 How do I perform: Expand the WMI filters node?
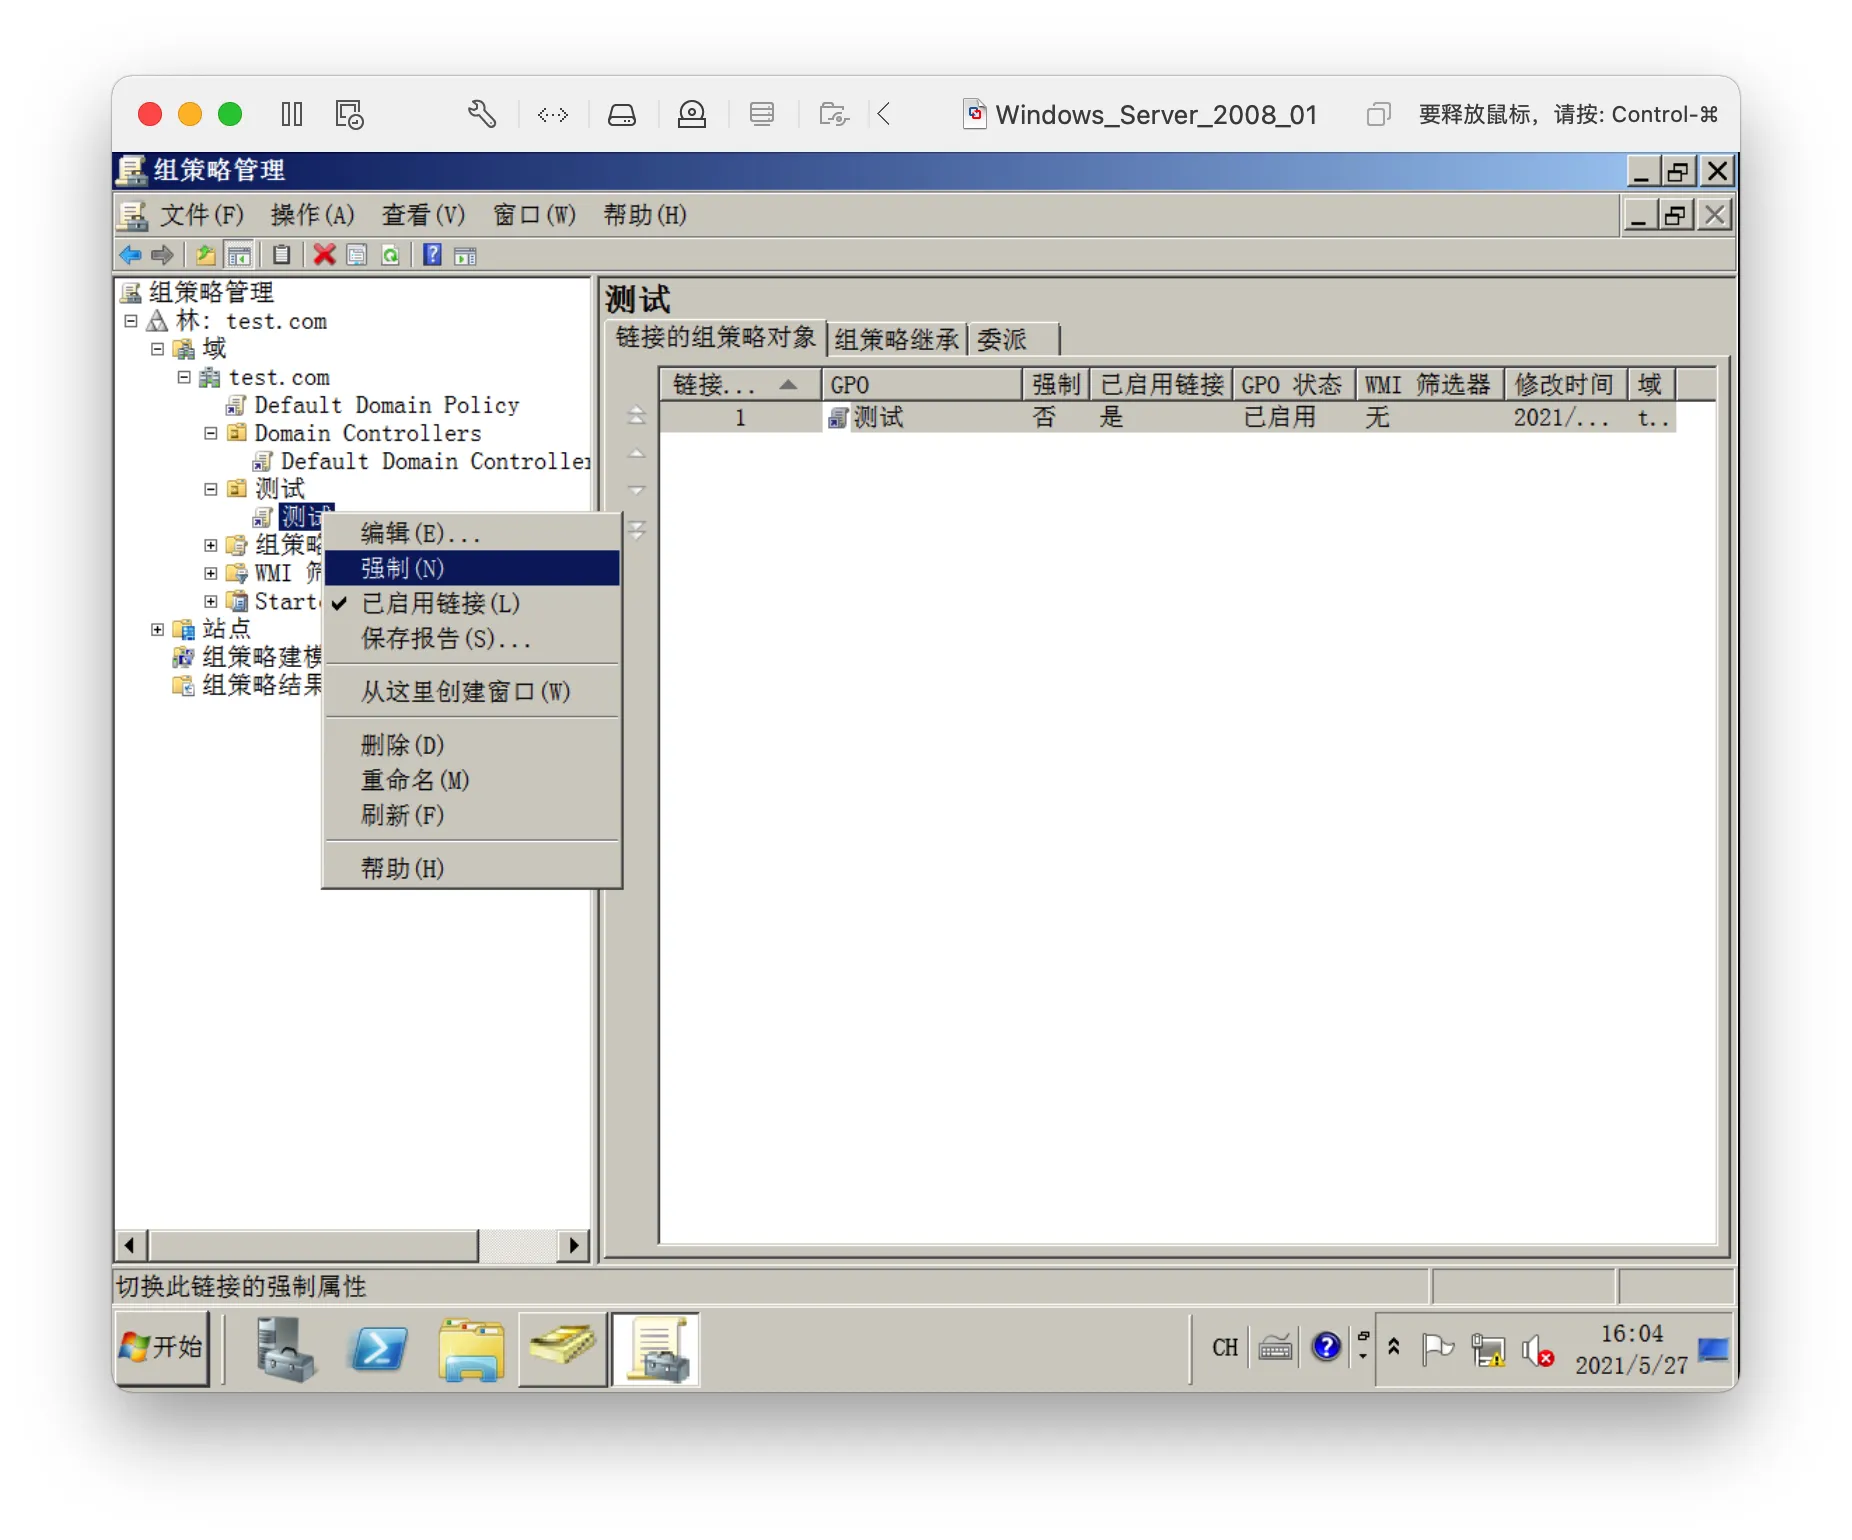click(x=211, y=573)
